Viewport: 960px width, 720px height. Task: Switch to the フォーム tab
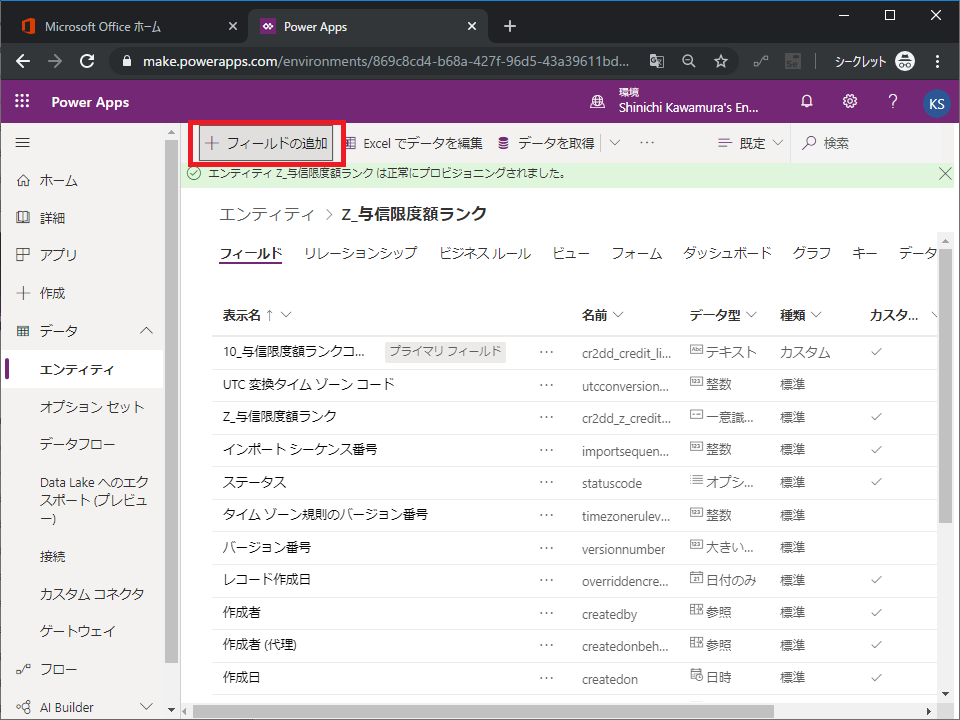coord(637,253)
